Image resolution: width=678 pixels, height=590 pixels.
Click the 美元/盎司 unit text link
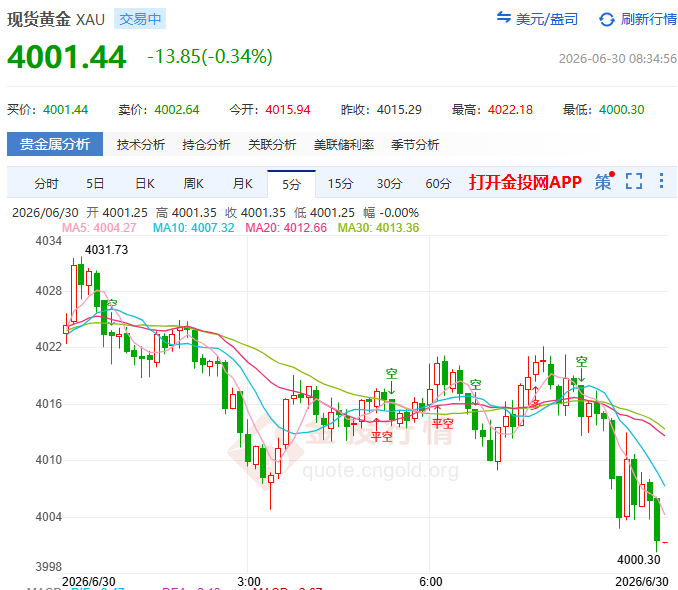click(x=547, y=19)
